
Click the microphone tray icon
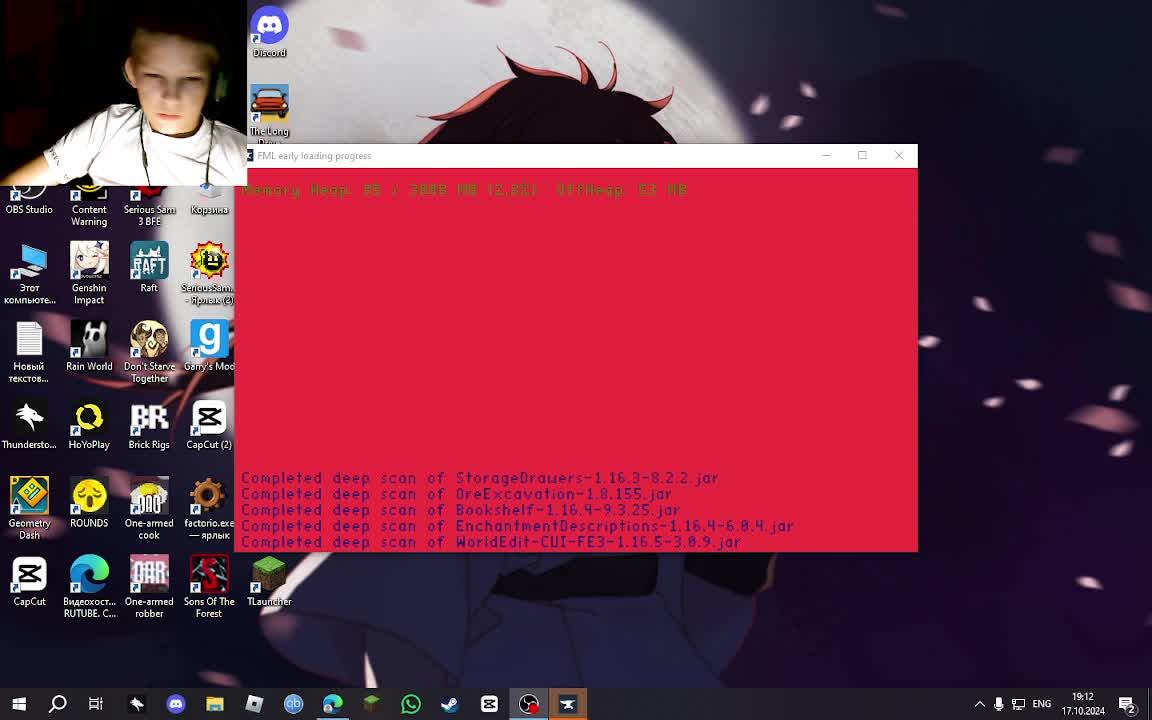(x=998, y=705)
